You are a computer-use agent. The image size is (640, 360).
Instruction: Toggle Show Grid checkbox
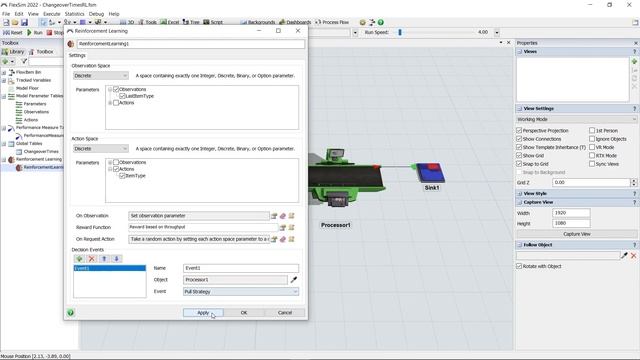519,156
